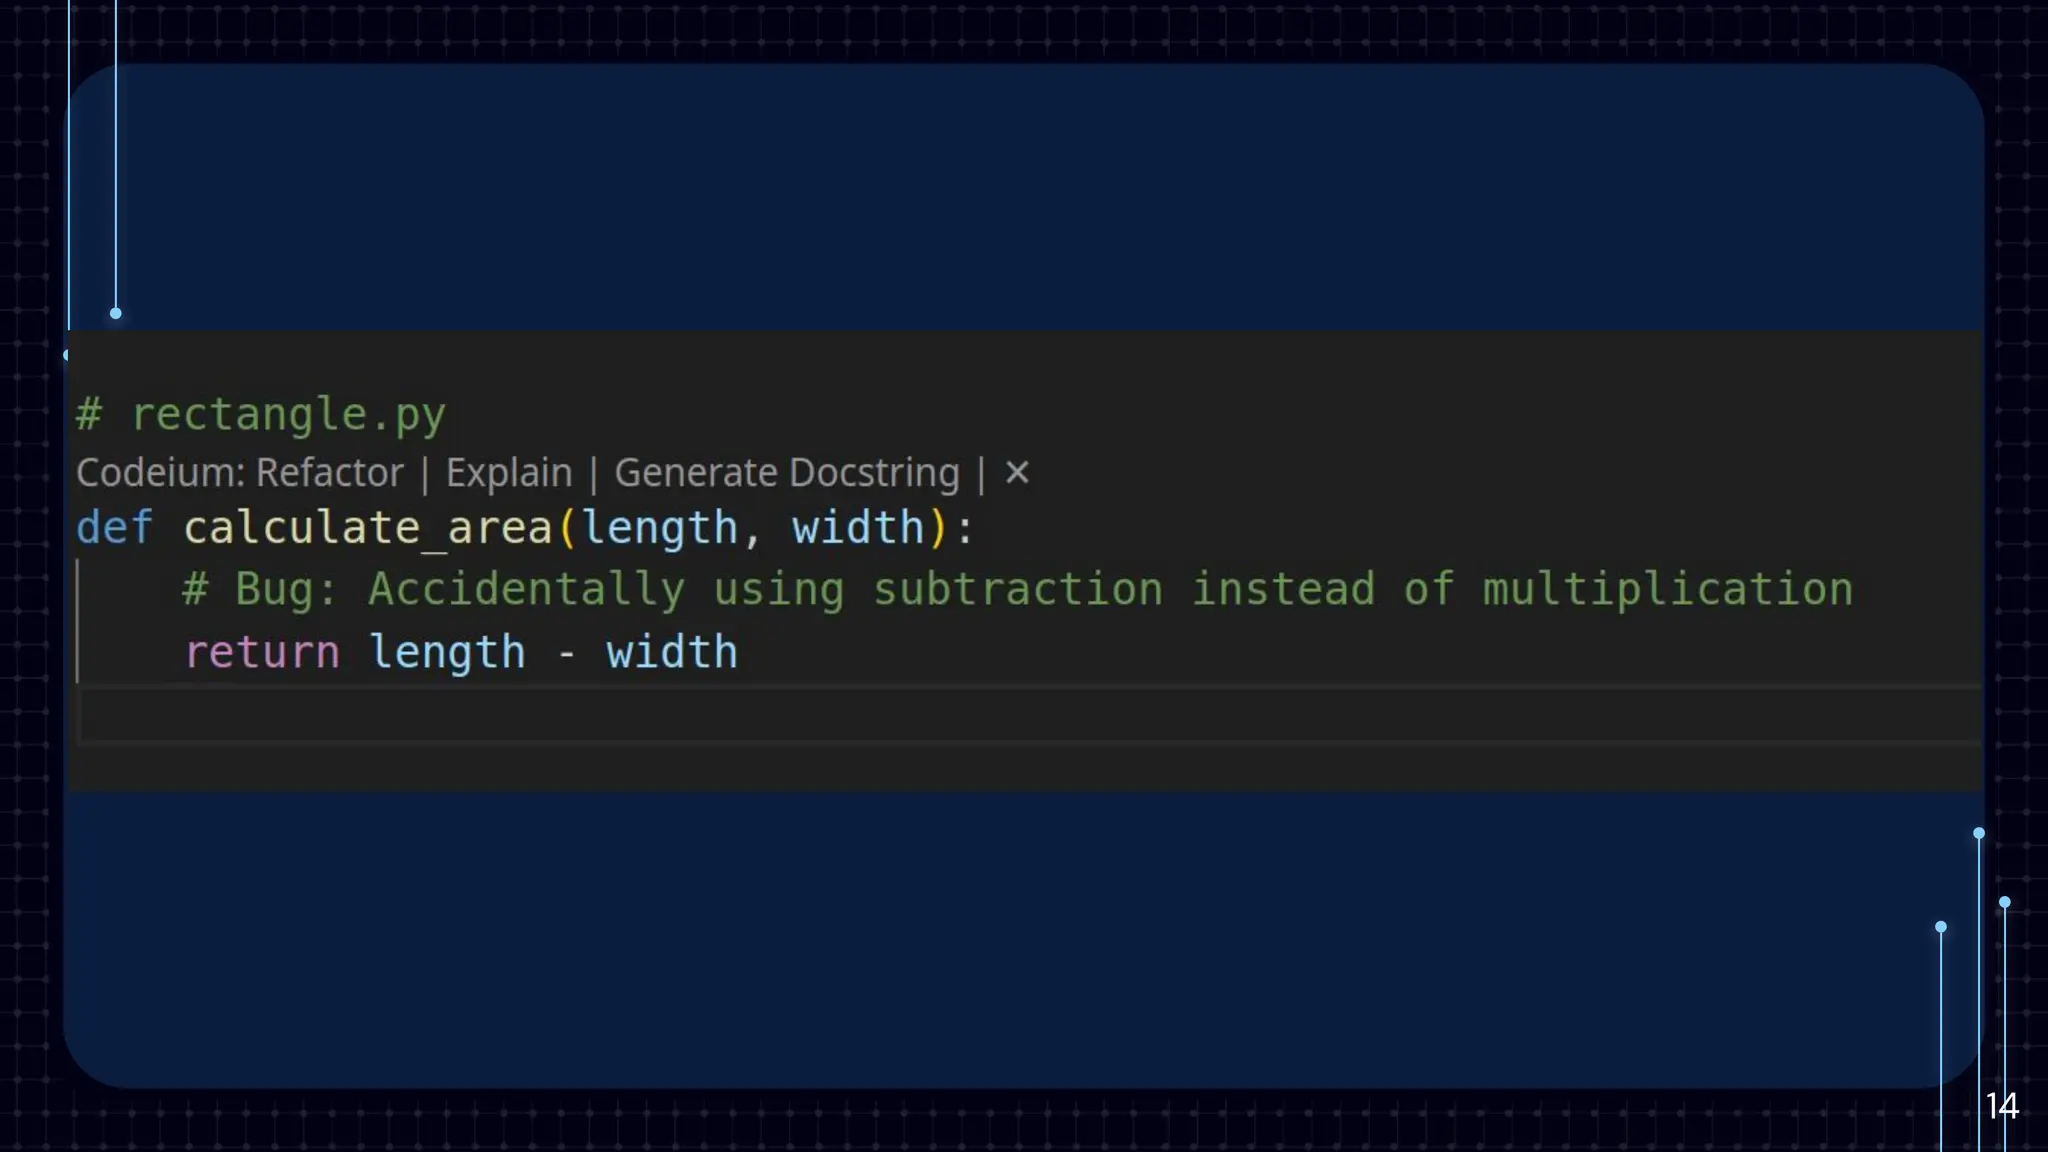Click the yellow opening parenthesis
The width and height of the screenshot is (2048, 1152).
click(x=567, y=528)
